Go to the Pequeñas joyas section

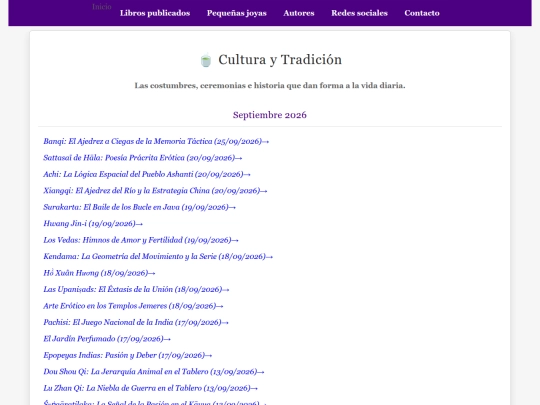pyautogui.click(x=237, y=13)
